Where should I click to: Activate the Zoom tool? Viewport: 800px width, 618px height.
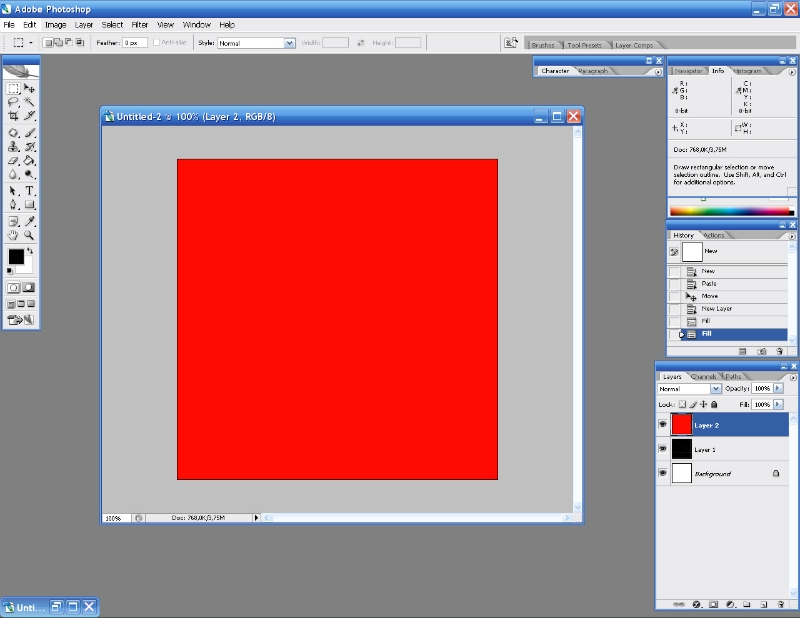(x=30, y=235)
